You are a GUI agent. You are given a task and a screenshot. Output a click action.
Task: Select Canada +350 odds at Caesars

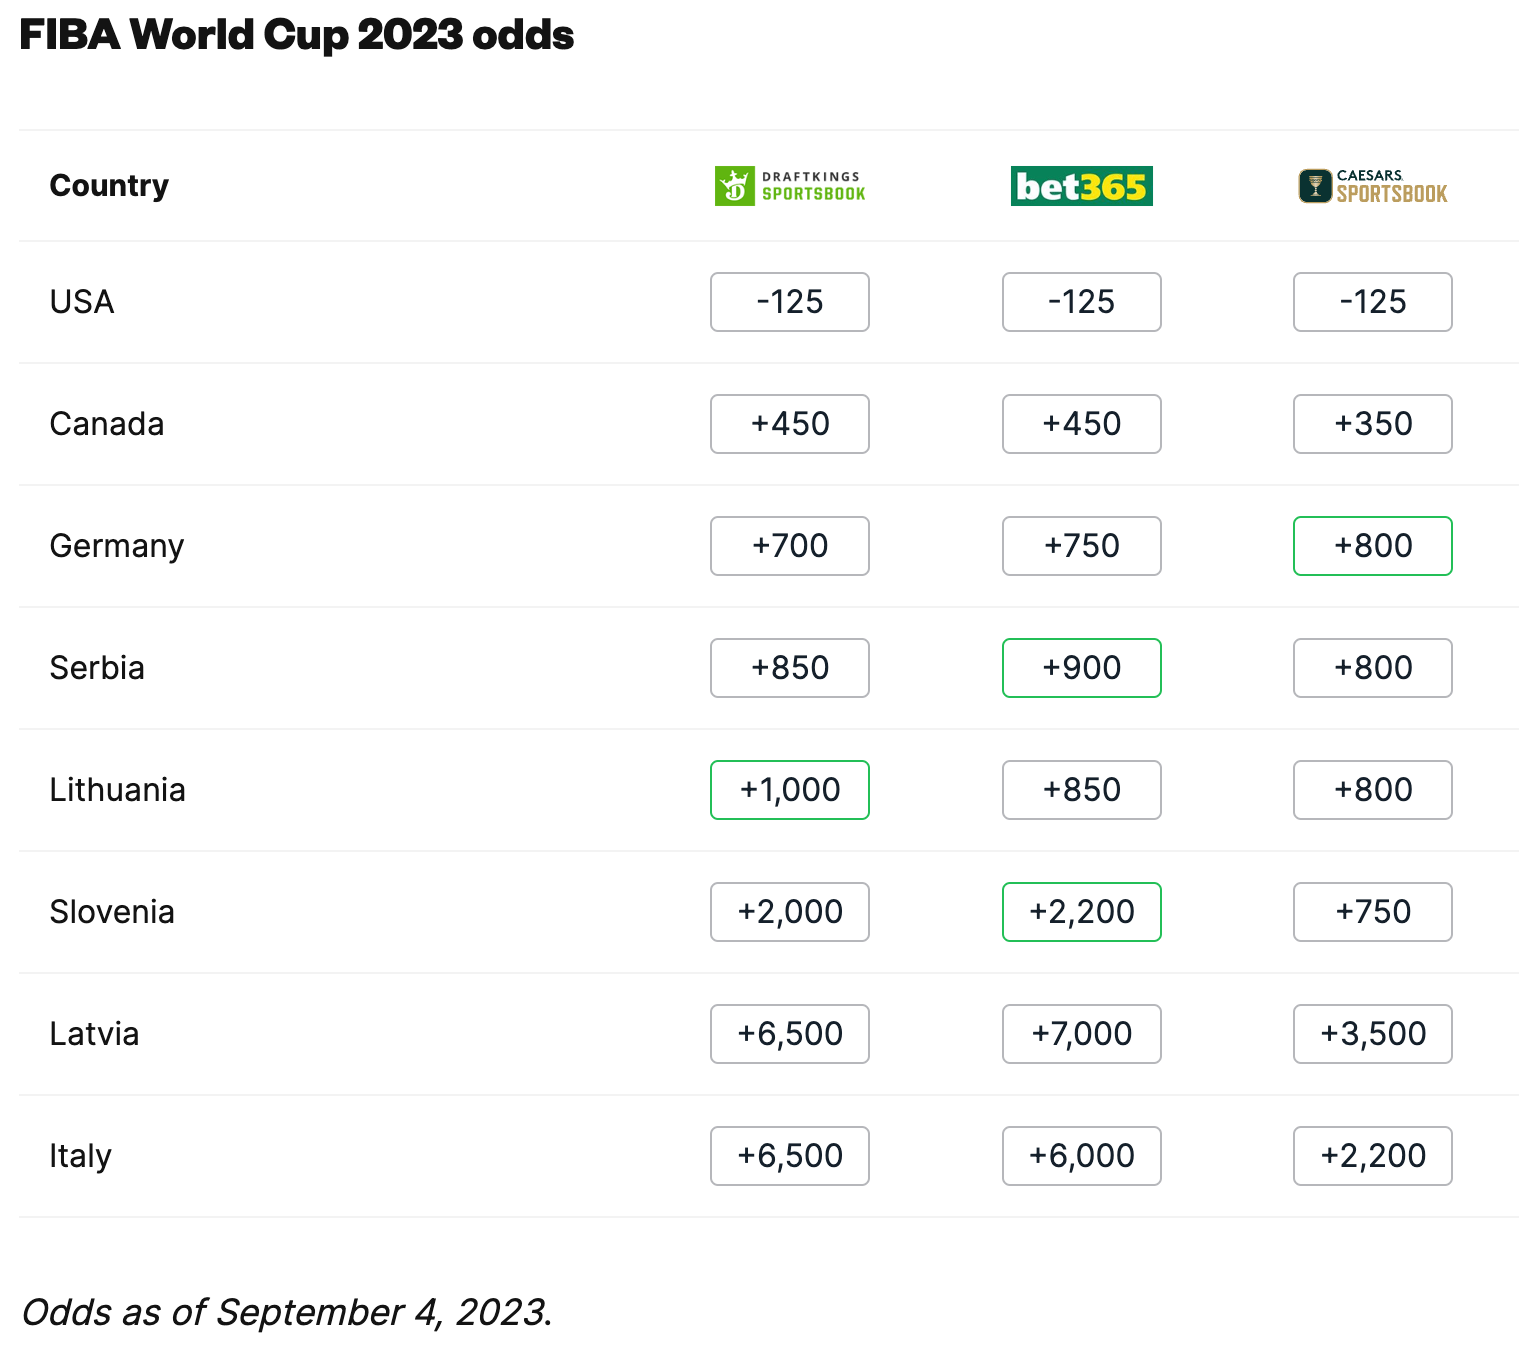tap(1373, 424)
